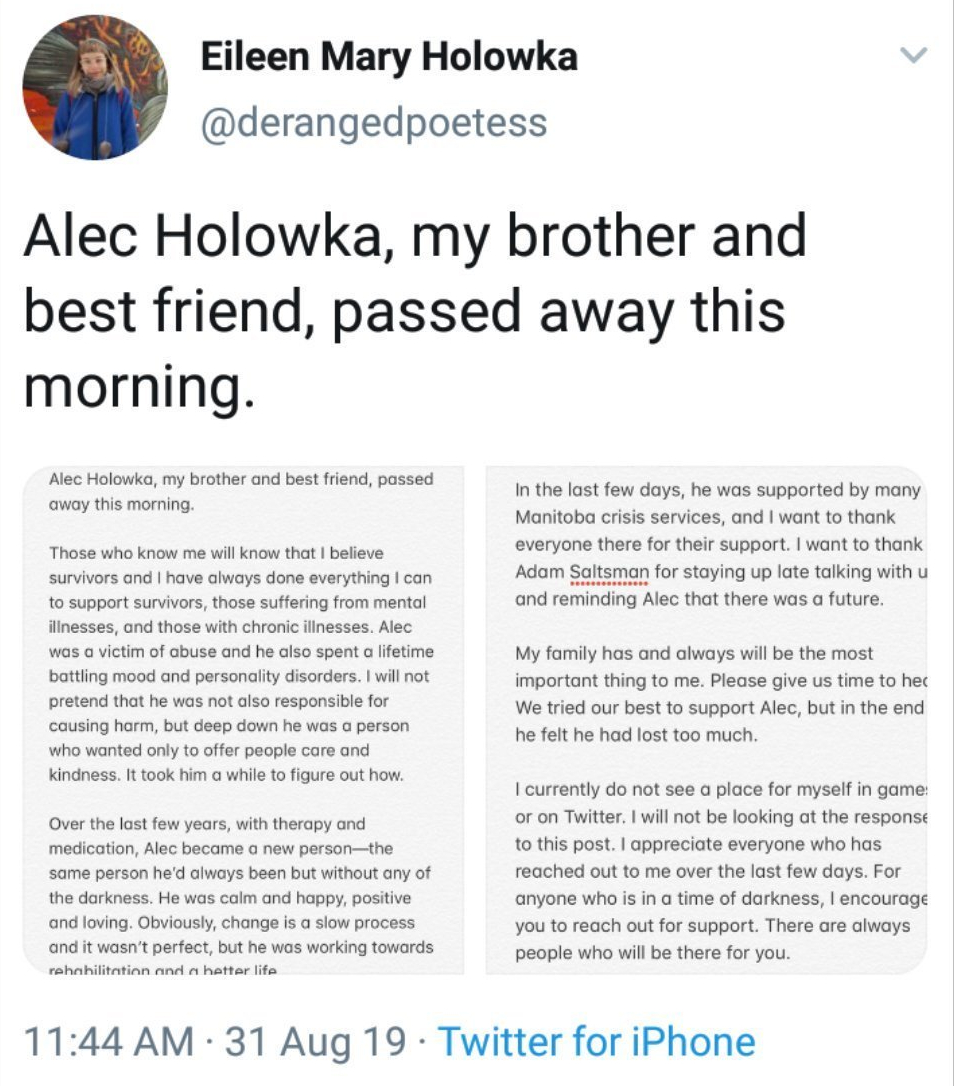Open the @derangedpoetess handle
Image resolution: width=954 pixels, height=1086 pixels.
tap(373, 123)
